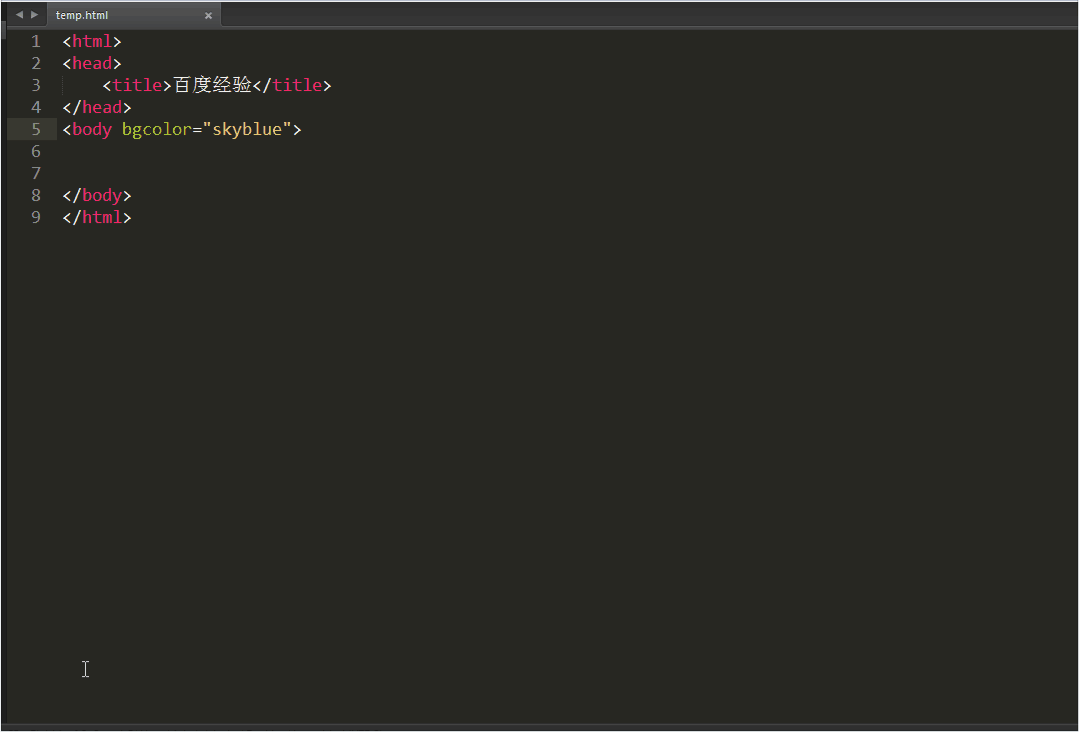Click the body tag name on line 5
This screenshot has height=732, width=1079.
coord(92,129)
